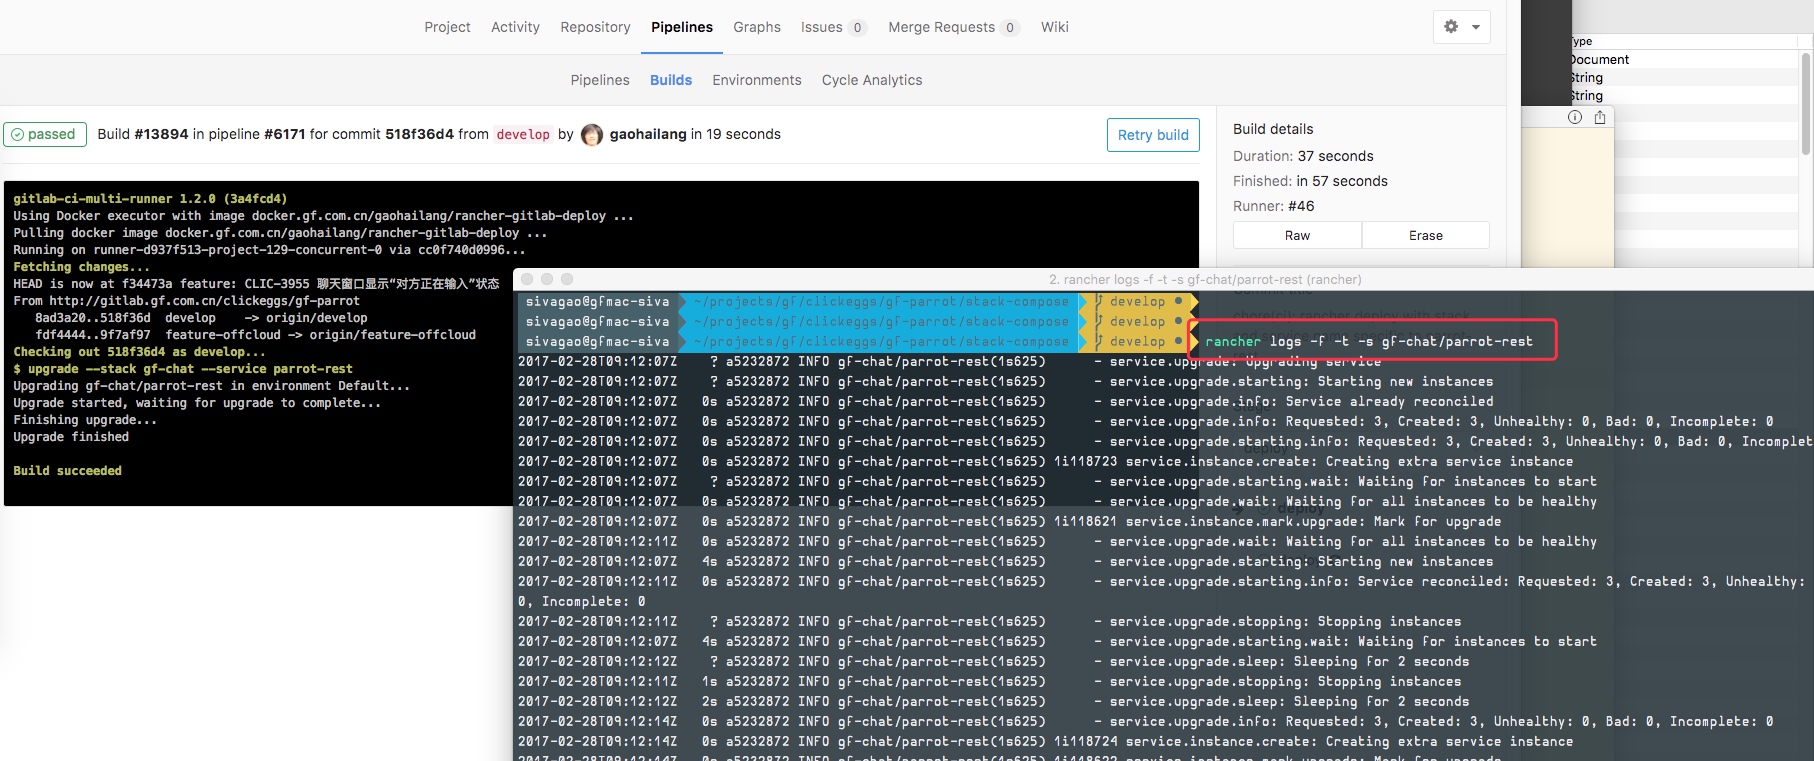
Task: Select the Pipelines top navigation tab
Action: [682, 27]
